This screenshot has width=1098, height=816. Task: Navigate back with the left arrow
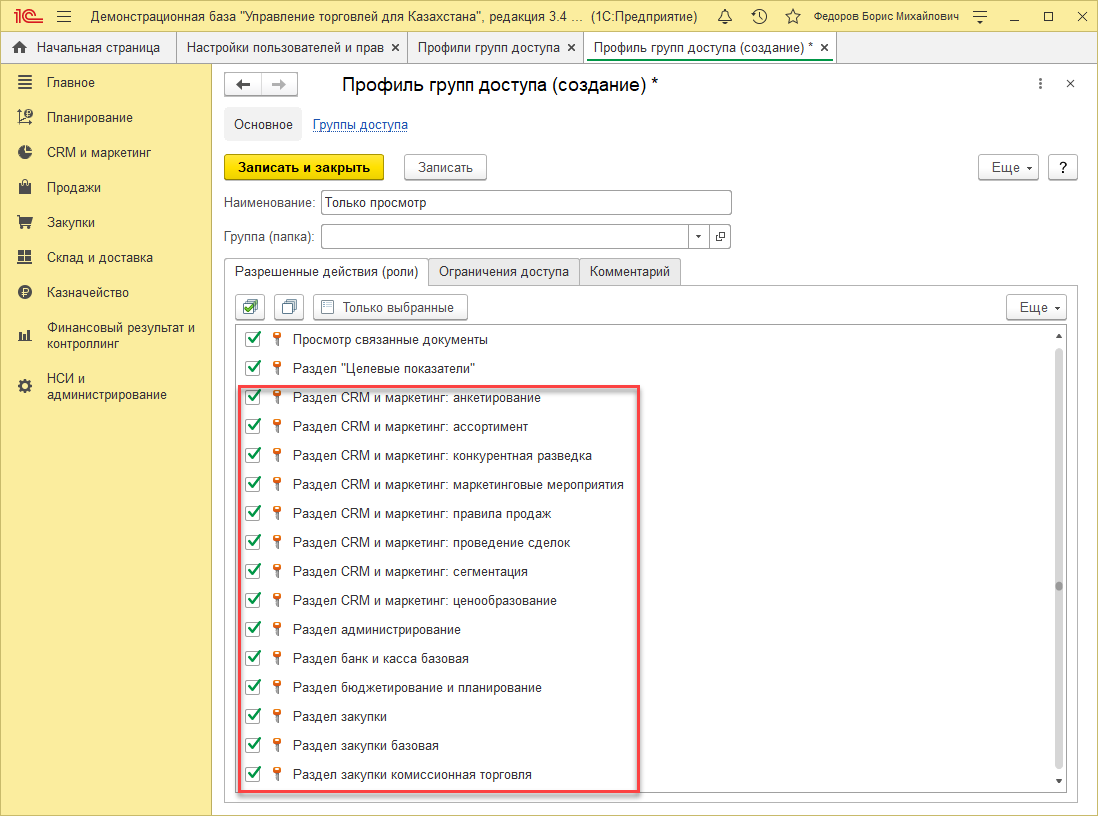tap(243, 85)
